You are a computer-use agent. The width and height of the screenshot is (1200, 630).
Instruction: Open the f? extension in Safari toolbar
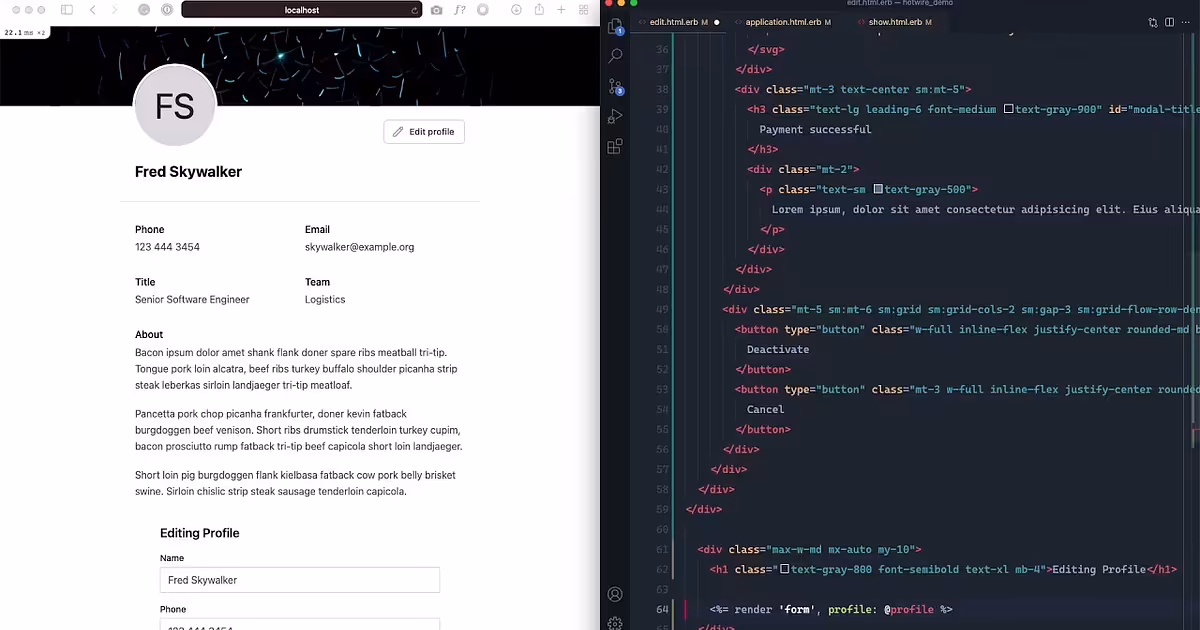click(x=460, y=10)
